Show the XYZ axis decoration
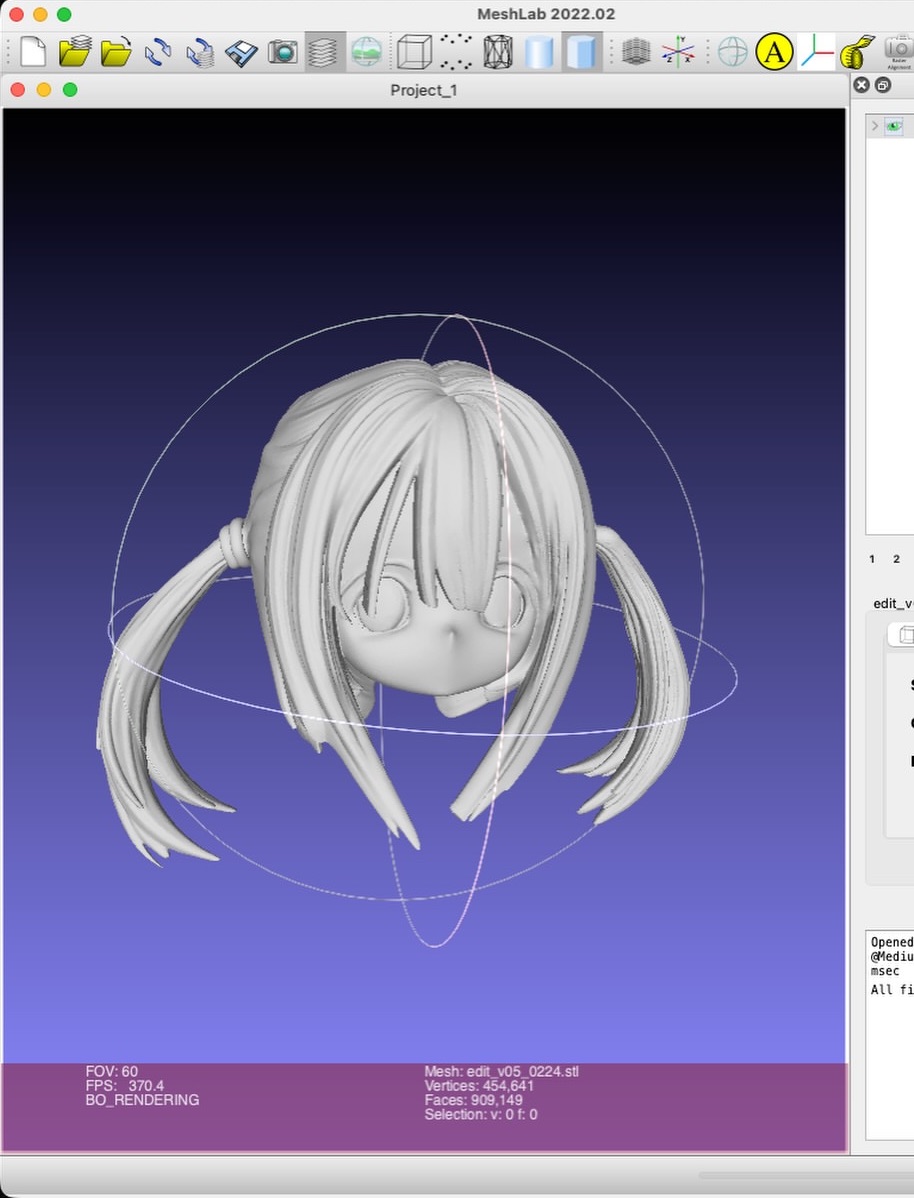 click(678, 52)
